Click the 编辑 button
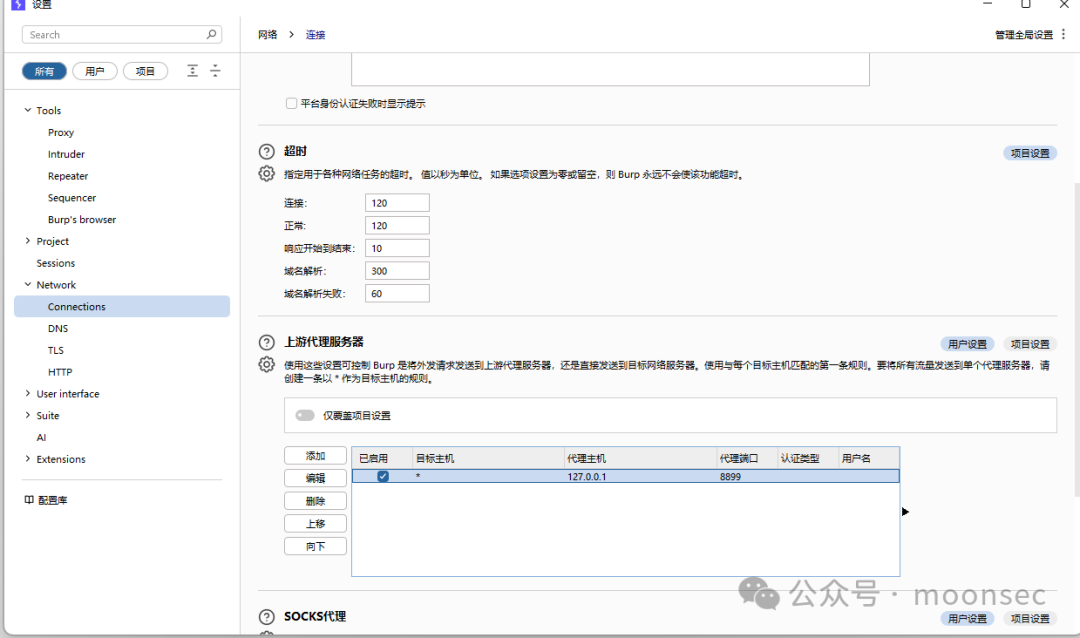 315,478
